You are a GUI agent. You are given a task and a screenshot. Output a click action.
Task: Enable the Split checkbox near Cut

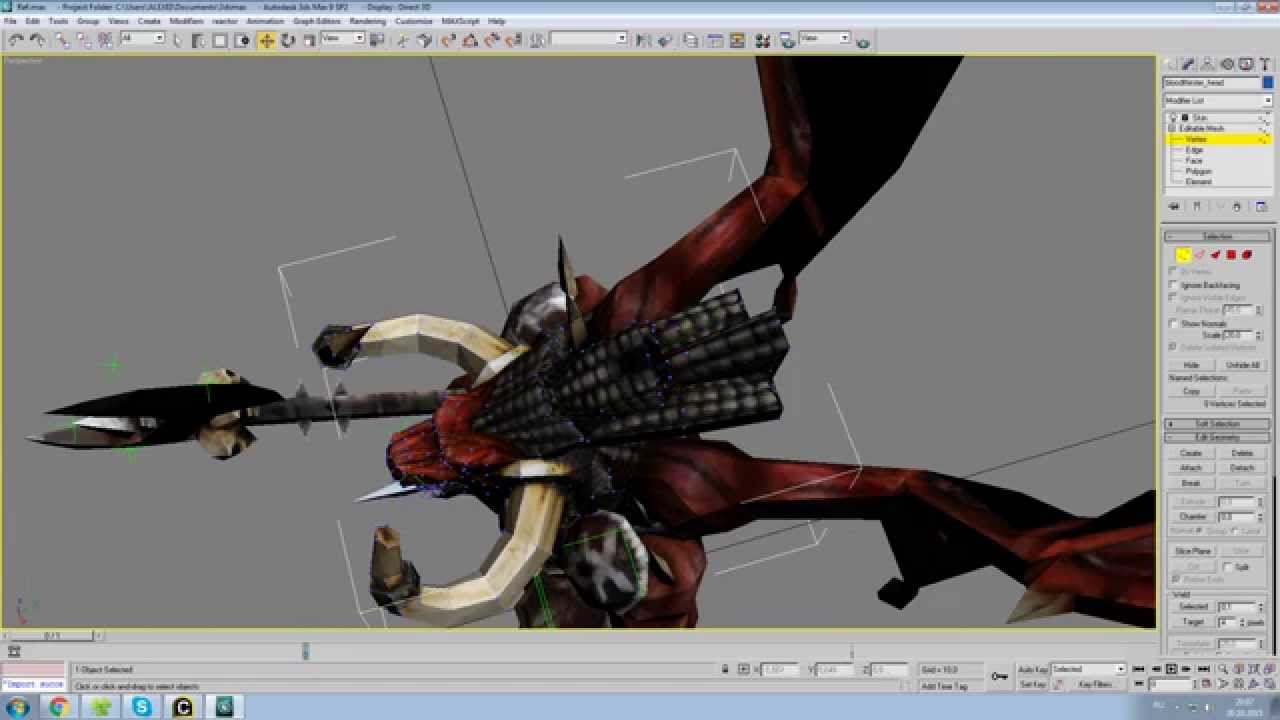(1229, 567)
